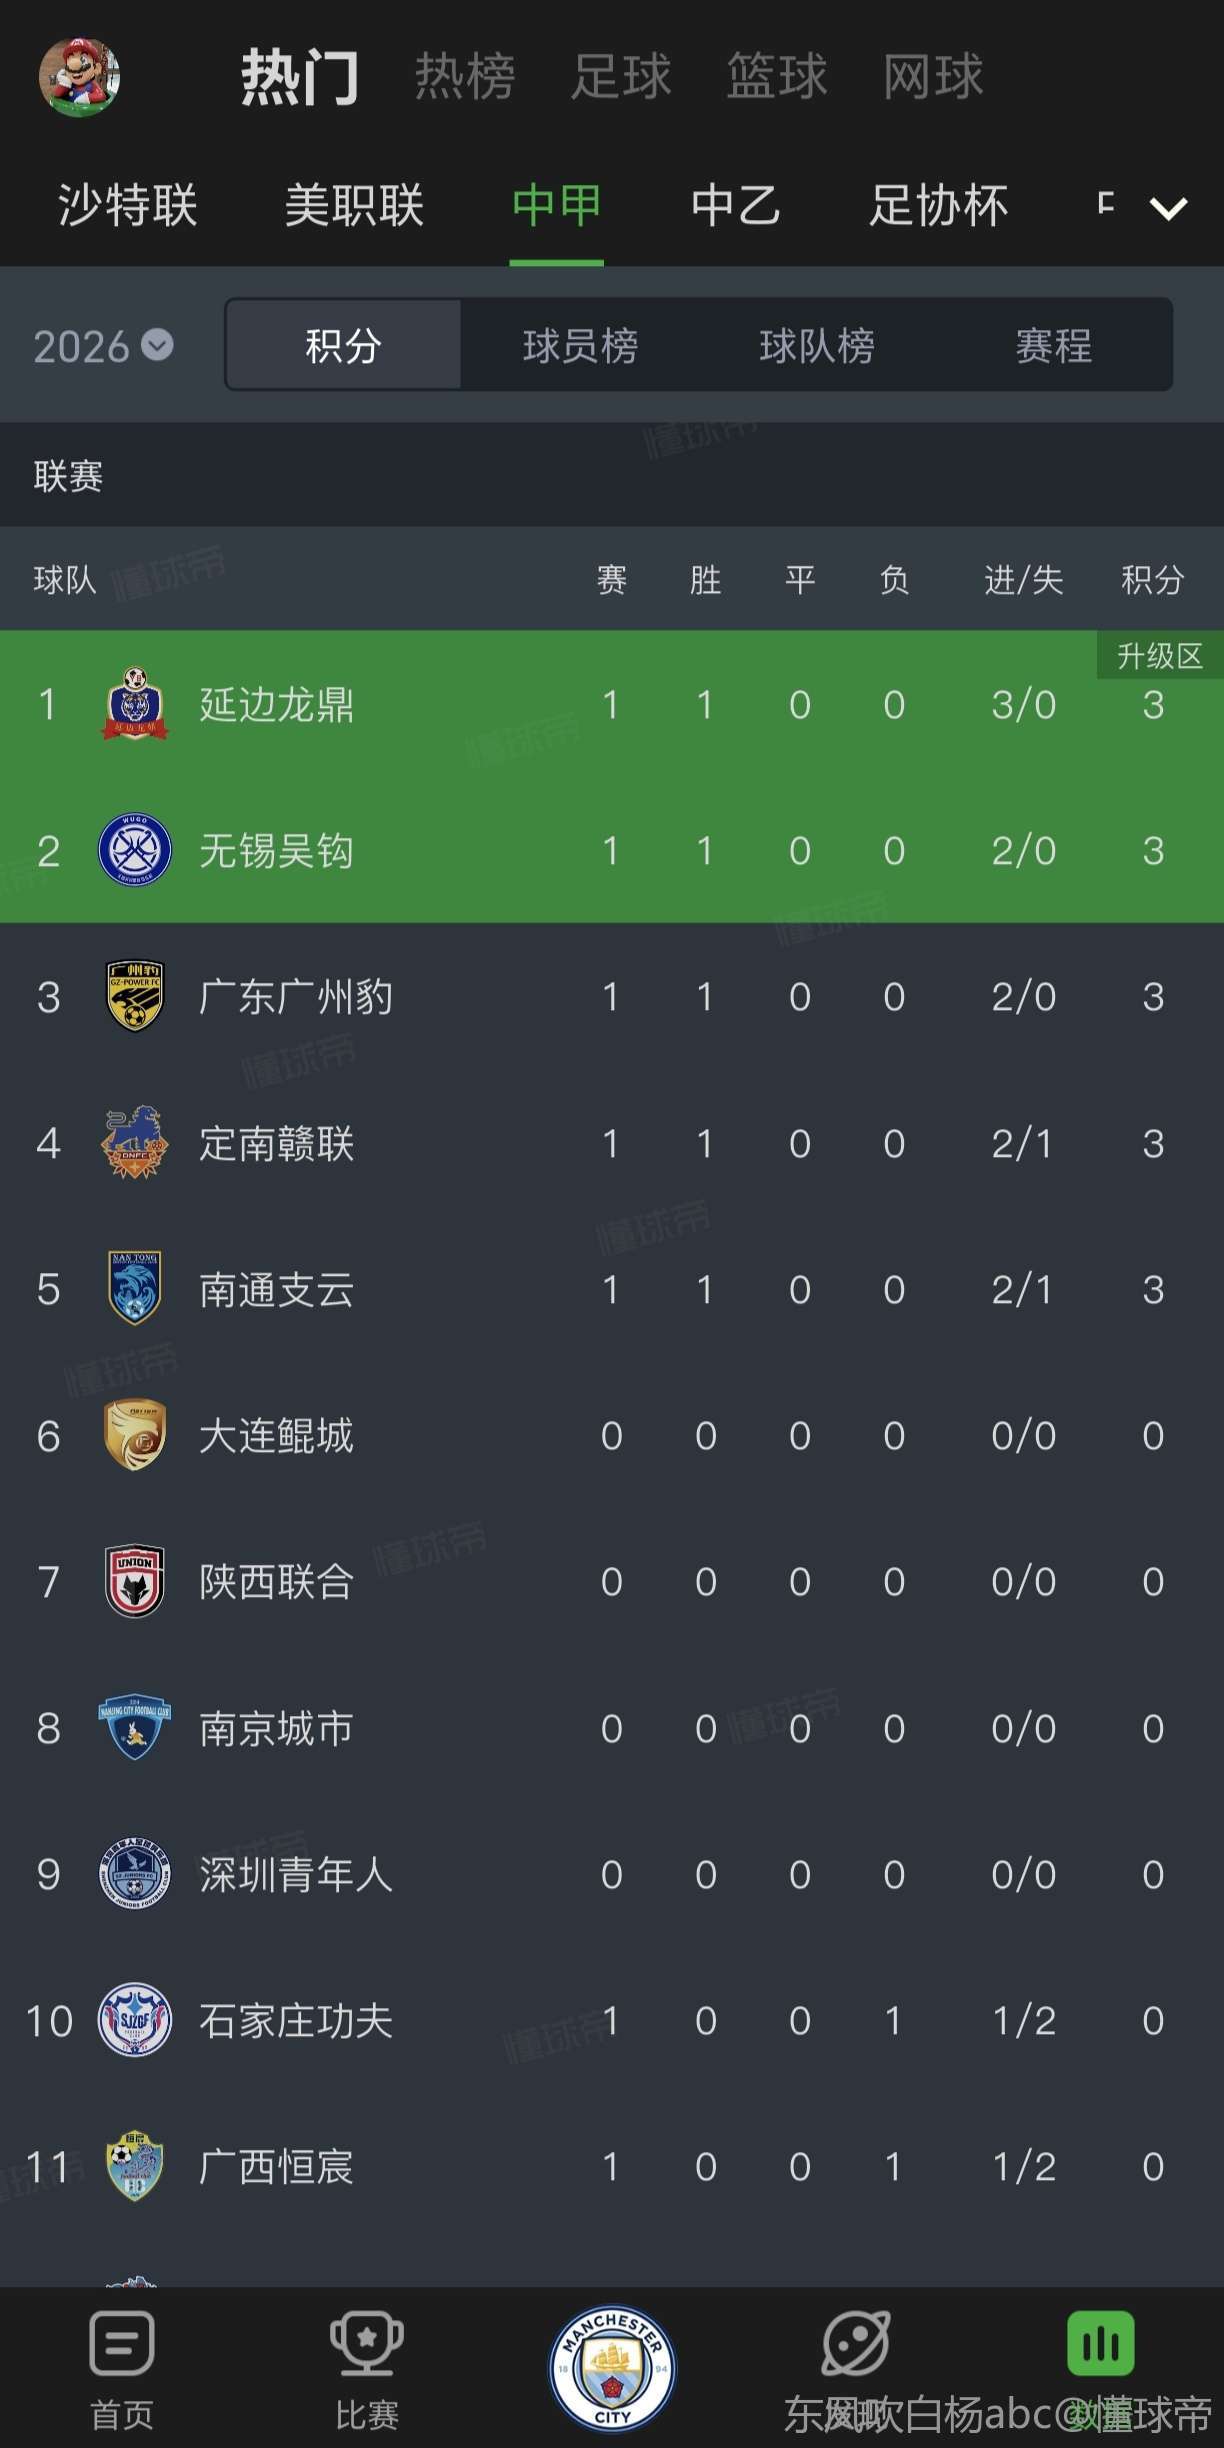
Task: Open the 2026 season dropdown
Action: click(103, 346)
